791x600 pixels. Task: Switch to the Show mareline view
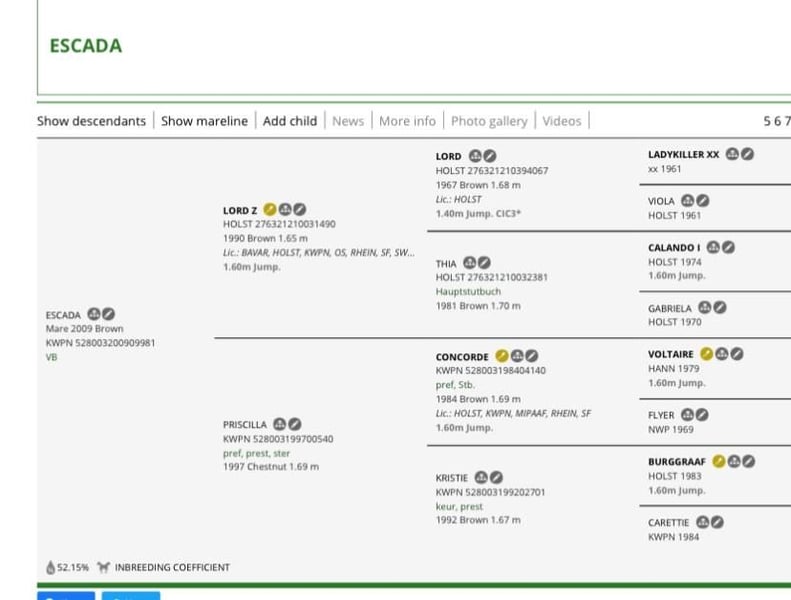tap(204, 121)
